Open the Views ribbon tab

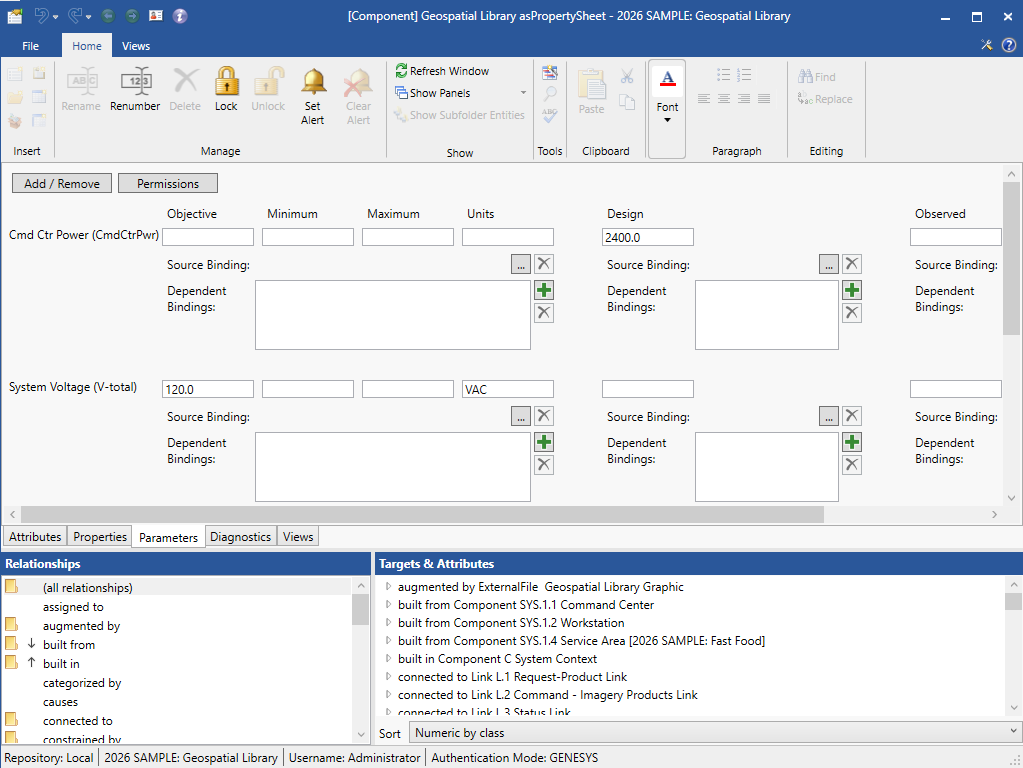click(136, 46)
